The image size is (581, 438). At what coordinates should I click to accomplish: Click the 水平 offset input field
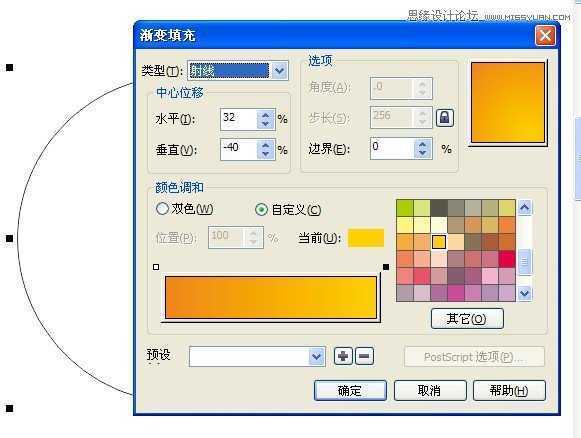pyautogui.click(x=239, y=119)
